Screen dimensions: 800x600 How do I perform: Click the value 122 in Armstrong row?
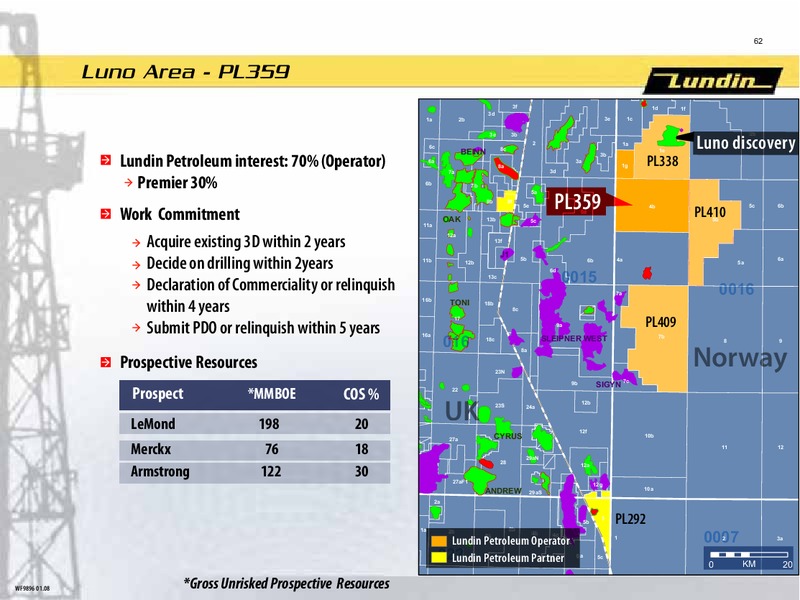(x=271, y=471)
